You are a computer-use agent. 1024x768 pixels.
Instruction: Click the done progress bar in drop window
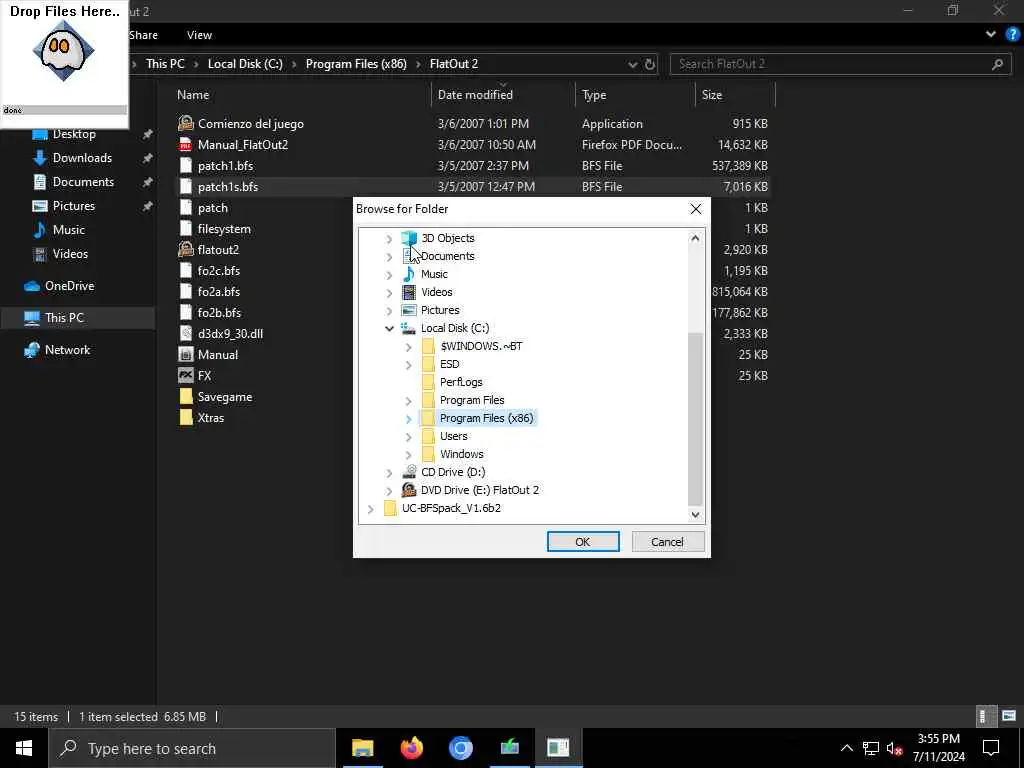64,110
